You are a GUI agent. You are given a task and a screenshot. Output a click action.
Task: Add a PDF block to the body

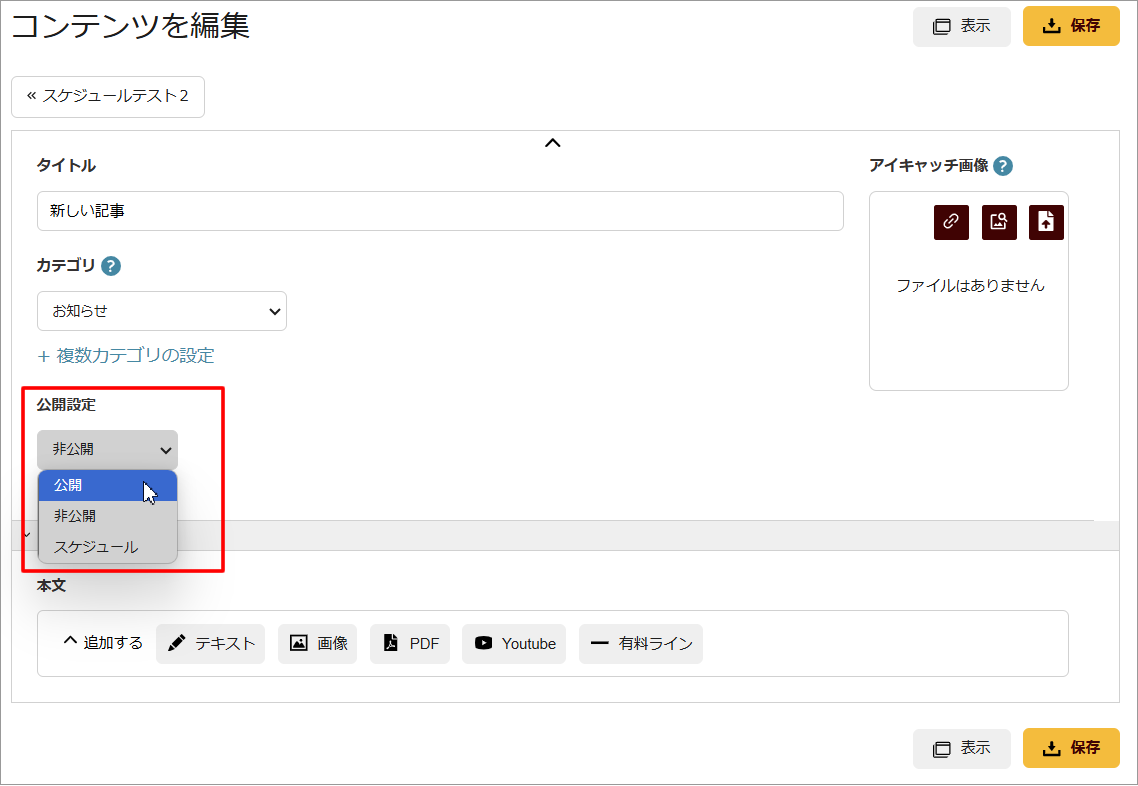pos(410,644)
